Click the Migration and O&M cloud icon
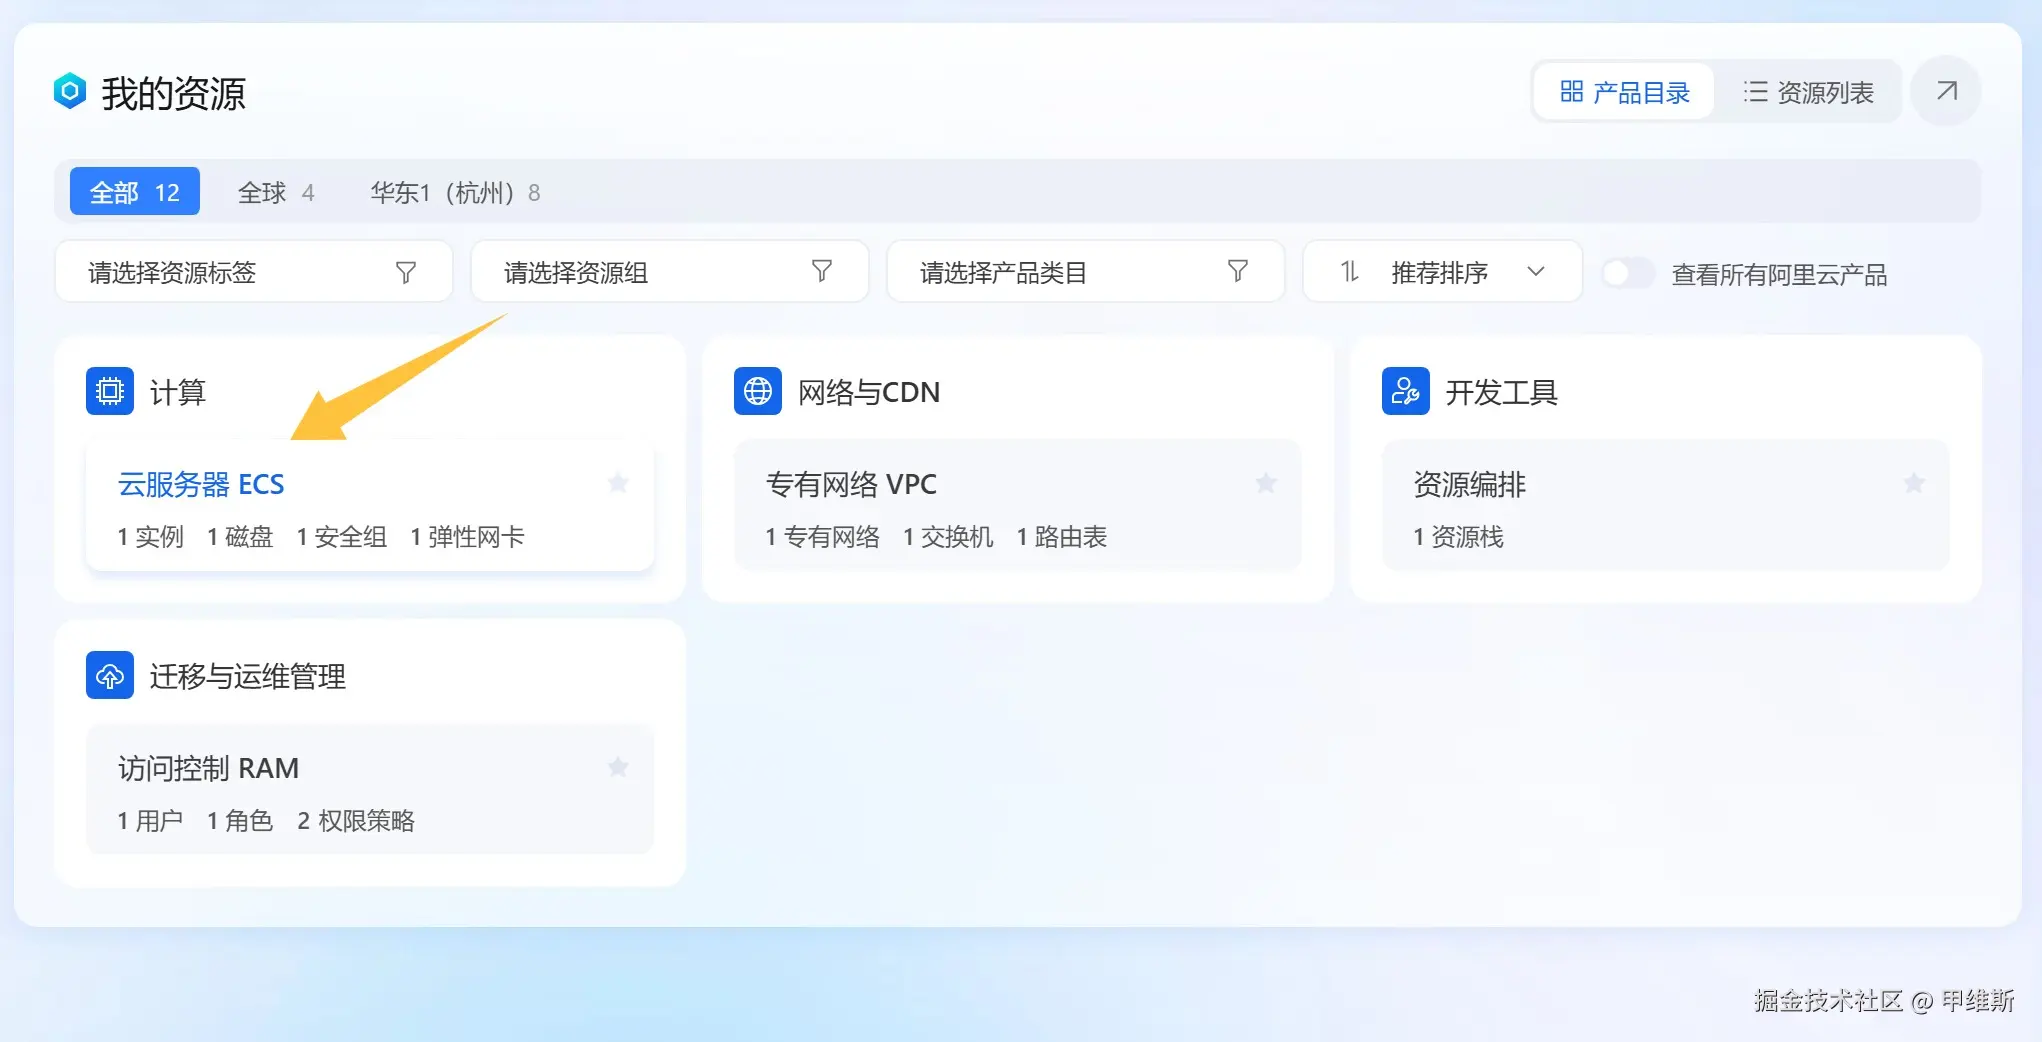Image resolution: width=2042 pixels, height=1042 pixels. pos(110,675)
